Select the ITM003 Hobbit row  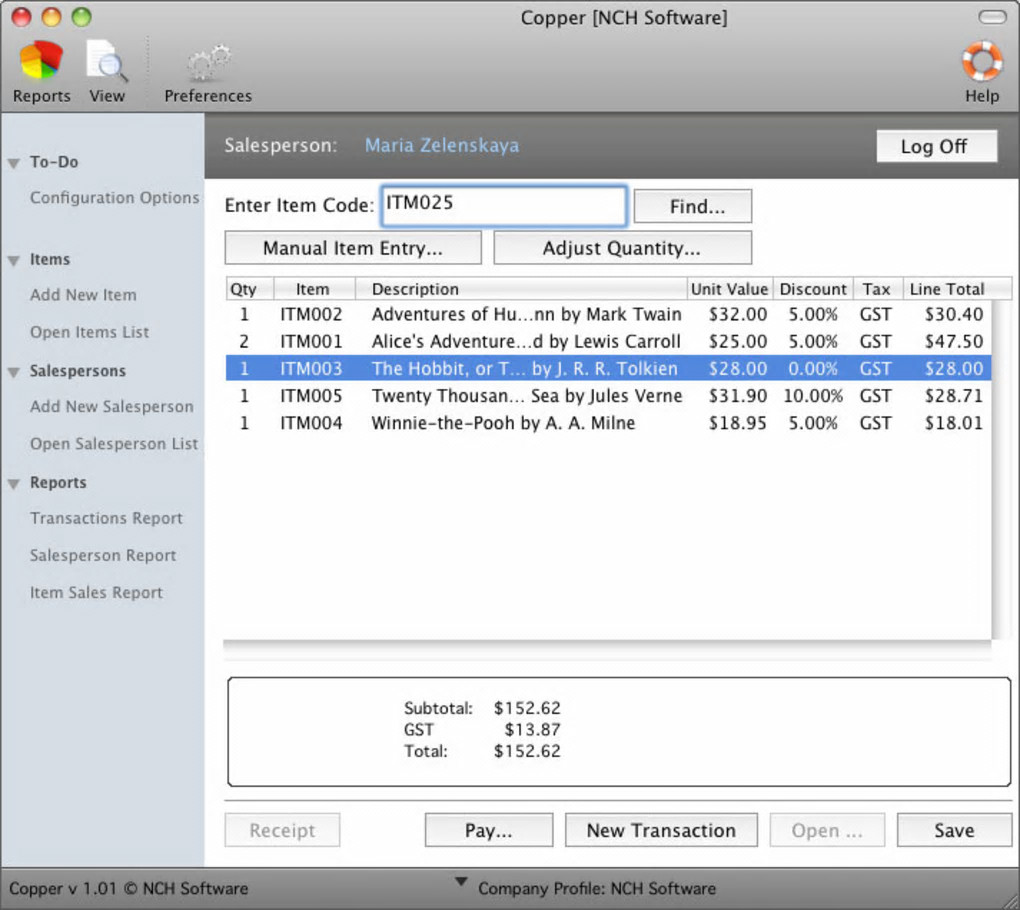(x=608, y=369)
